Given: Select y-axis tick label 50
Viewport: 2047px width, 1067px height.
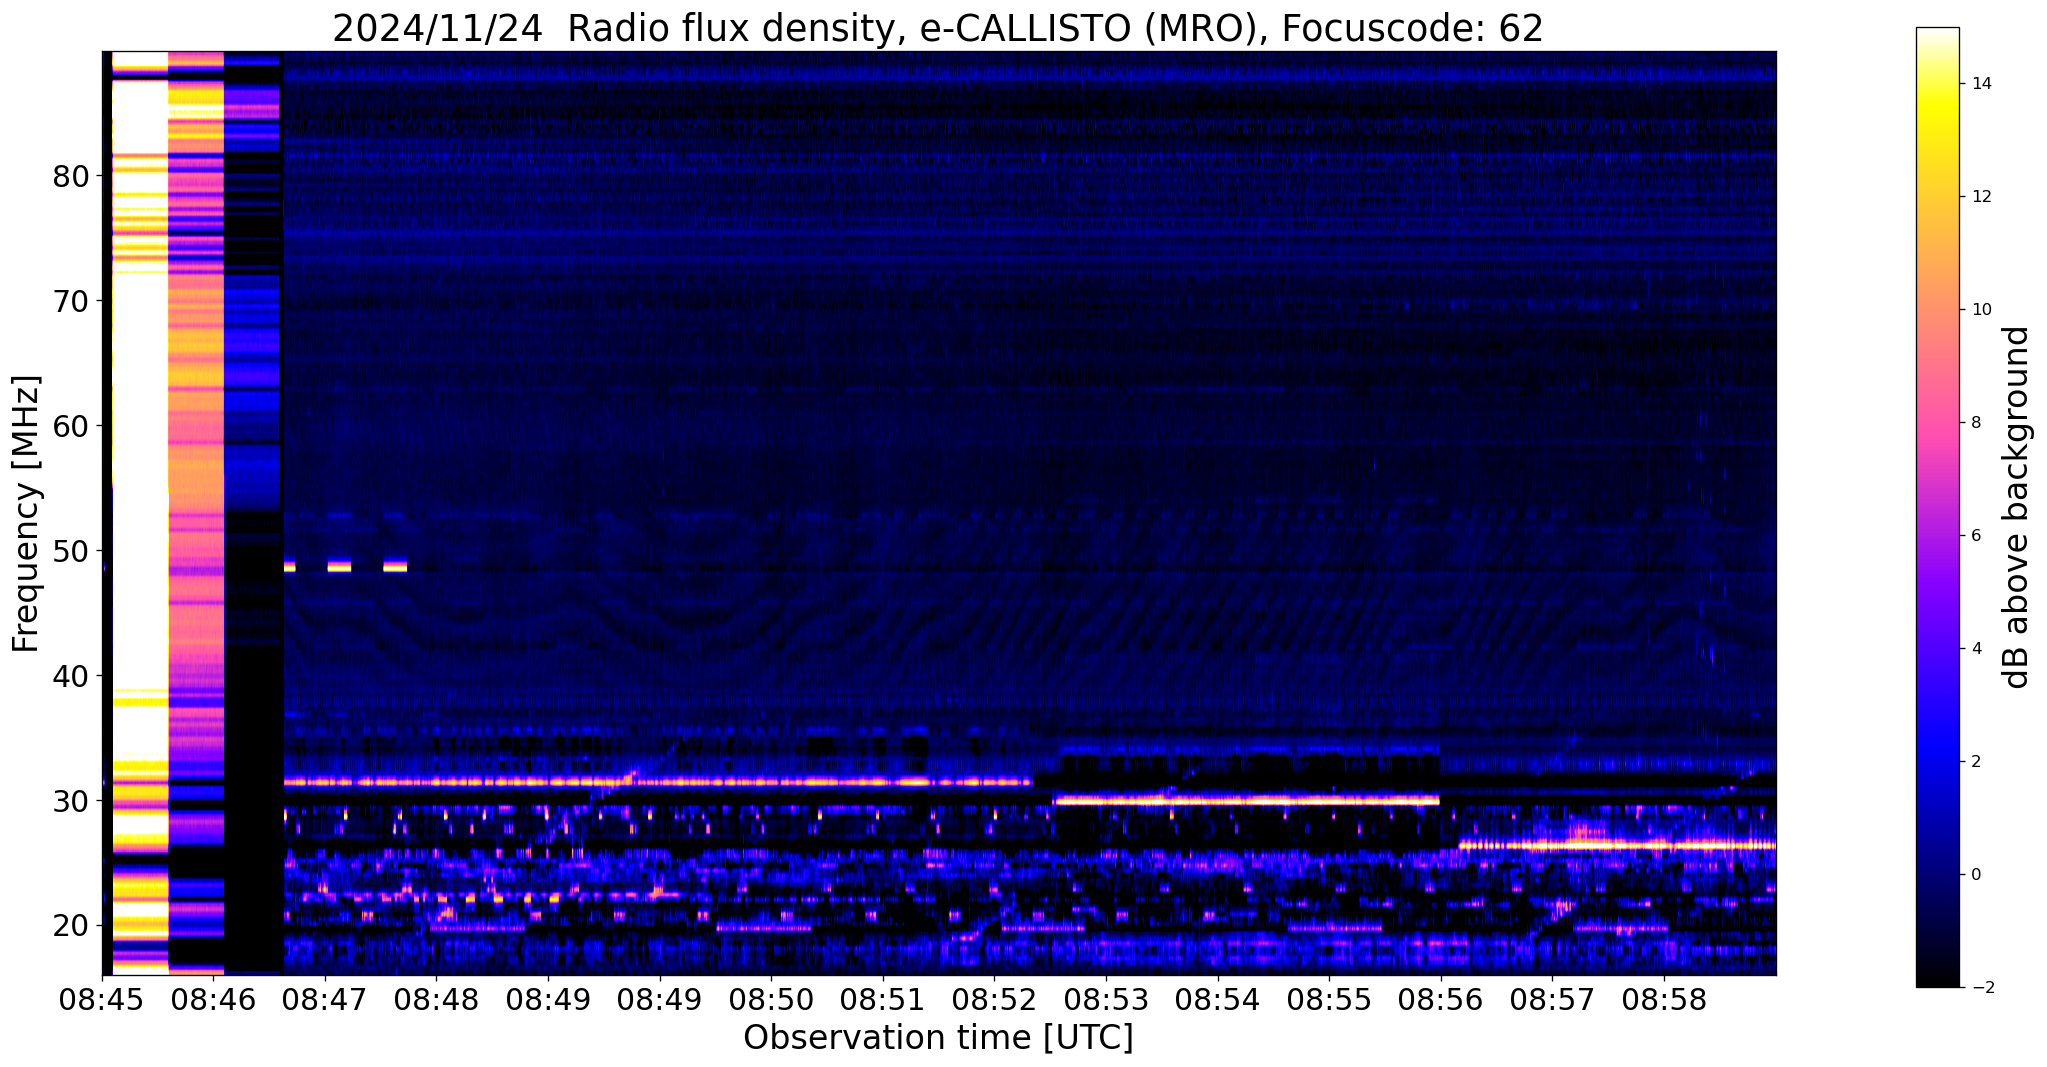Looking at the screenshot, I should coord(72,551).
